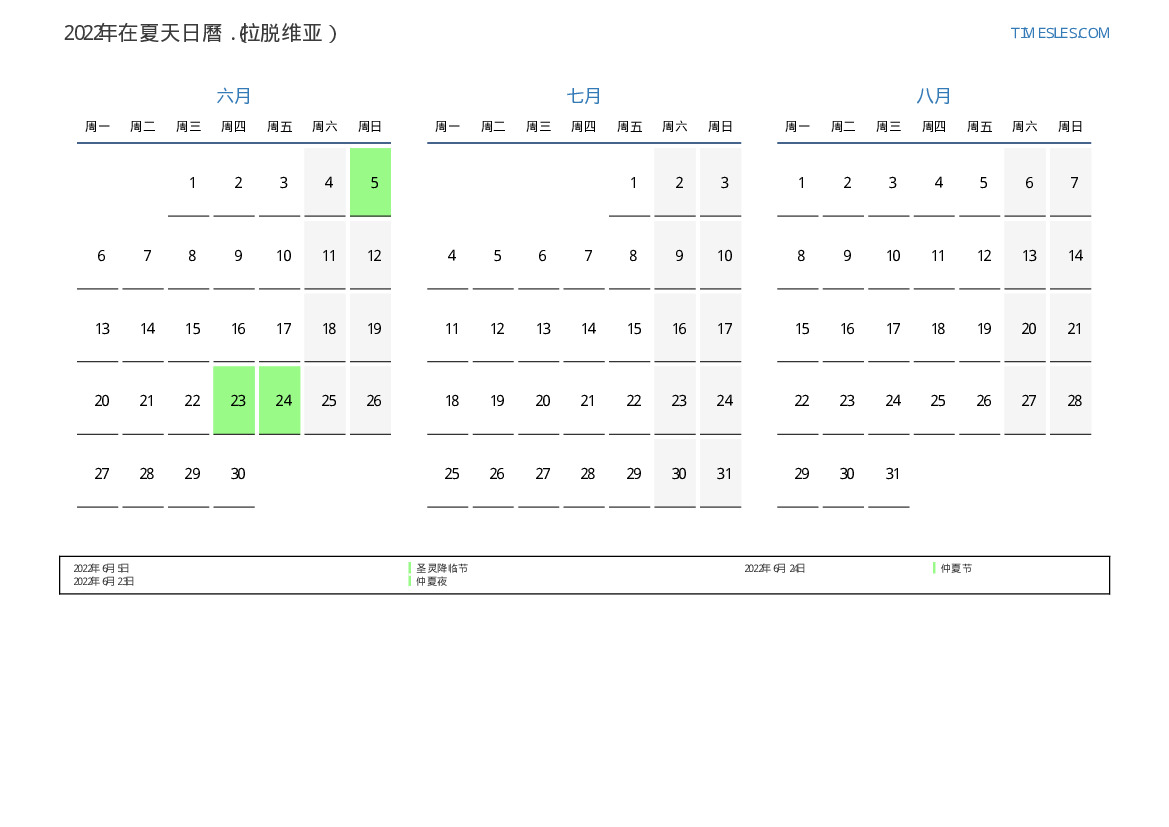
Task: Select June 19 Sunday cell
Action: pos(371,328)
